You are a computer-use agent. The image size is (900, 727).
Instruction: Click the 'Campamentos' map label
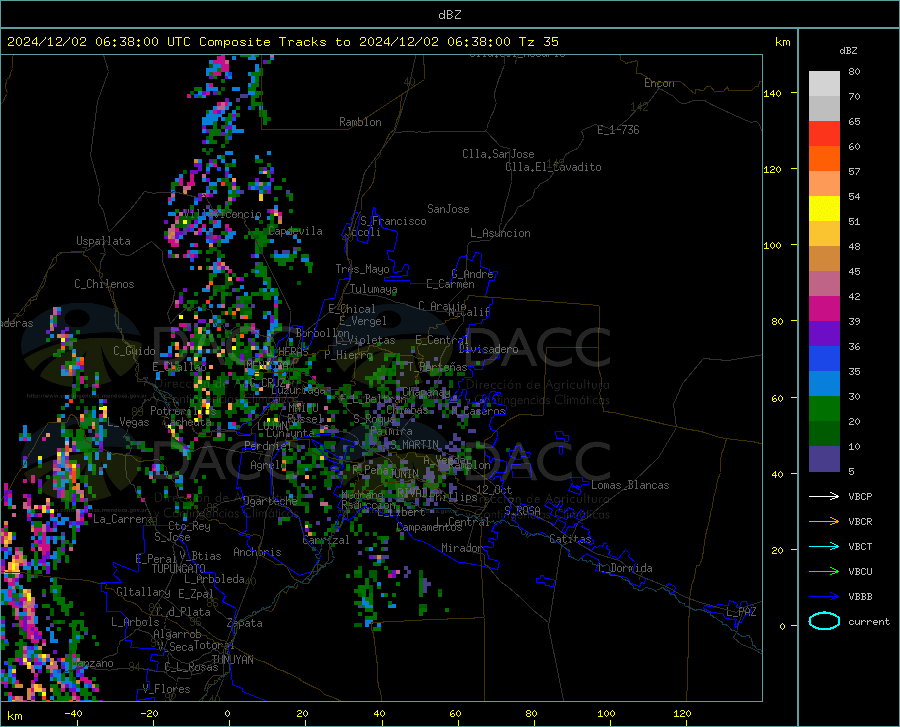[x=429, y=527]
